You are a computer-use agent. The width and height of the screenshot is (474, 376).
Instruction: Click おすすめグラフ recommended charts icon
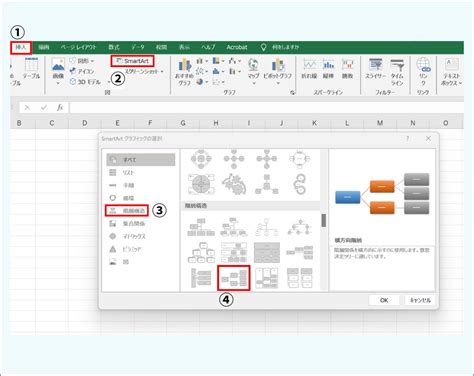(x=184, y=72)
